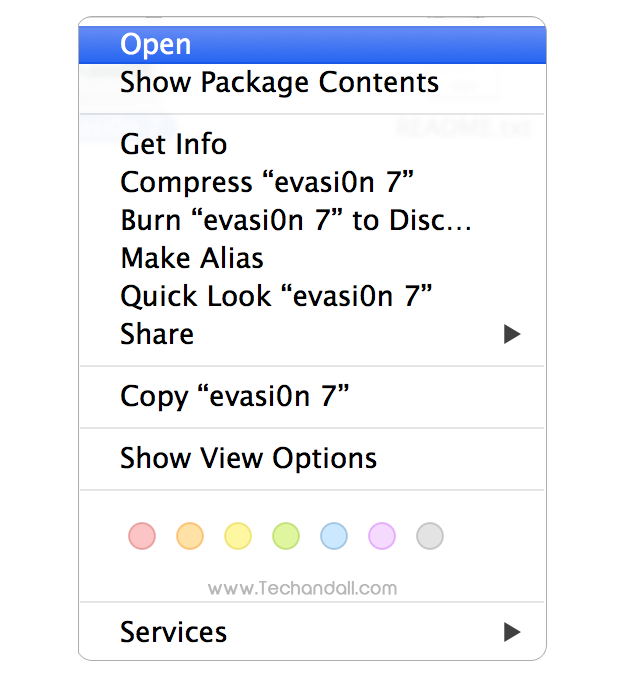Compress the evasi0n 7 item

coord(267,183)
